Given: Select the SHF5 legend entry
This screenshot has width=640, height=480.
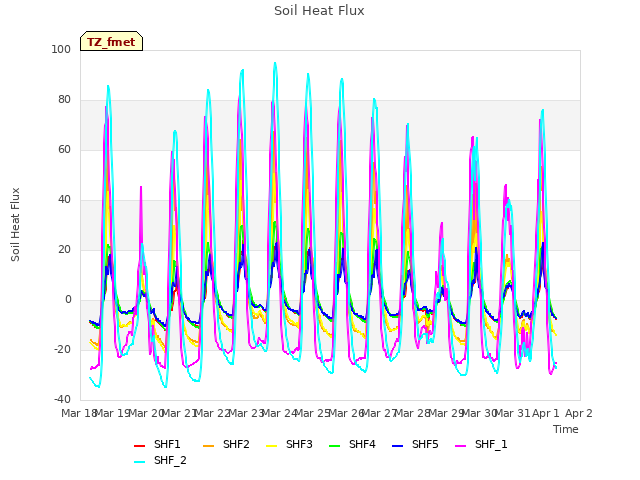Looking at the screenshot, I should [x=415, y=444].
